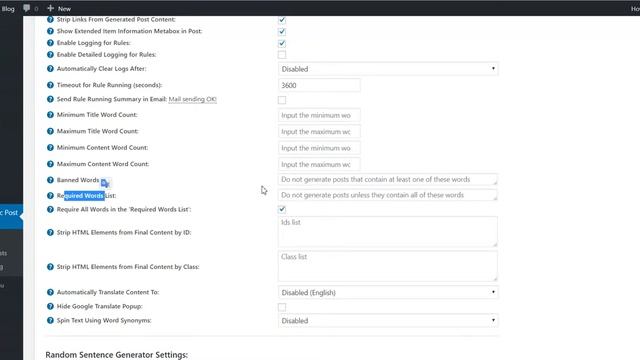Click the Blog item in admin bar

pyautogui.click(x=8, y=8)
